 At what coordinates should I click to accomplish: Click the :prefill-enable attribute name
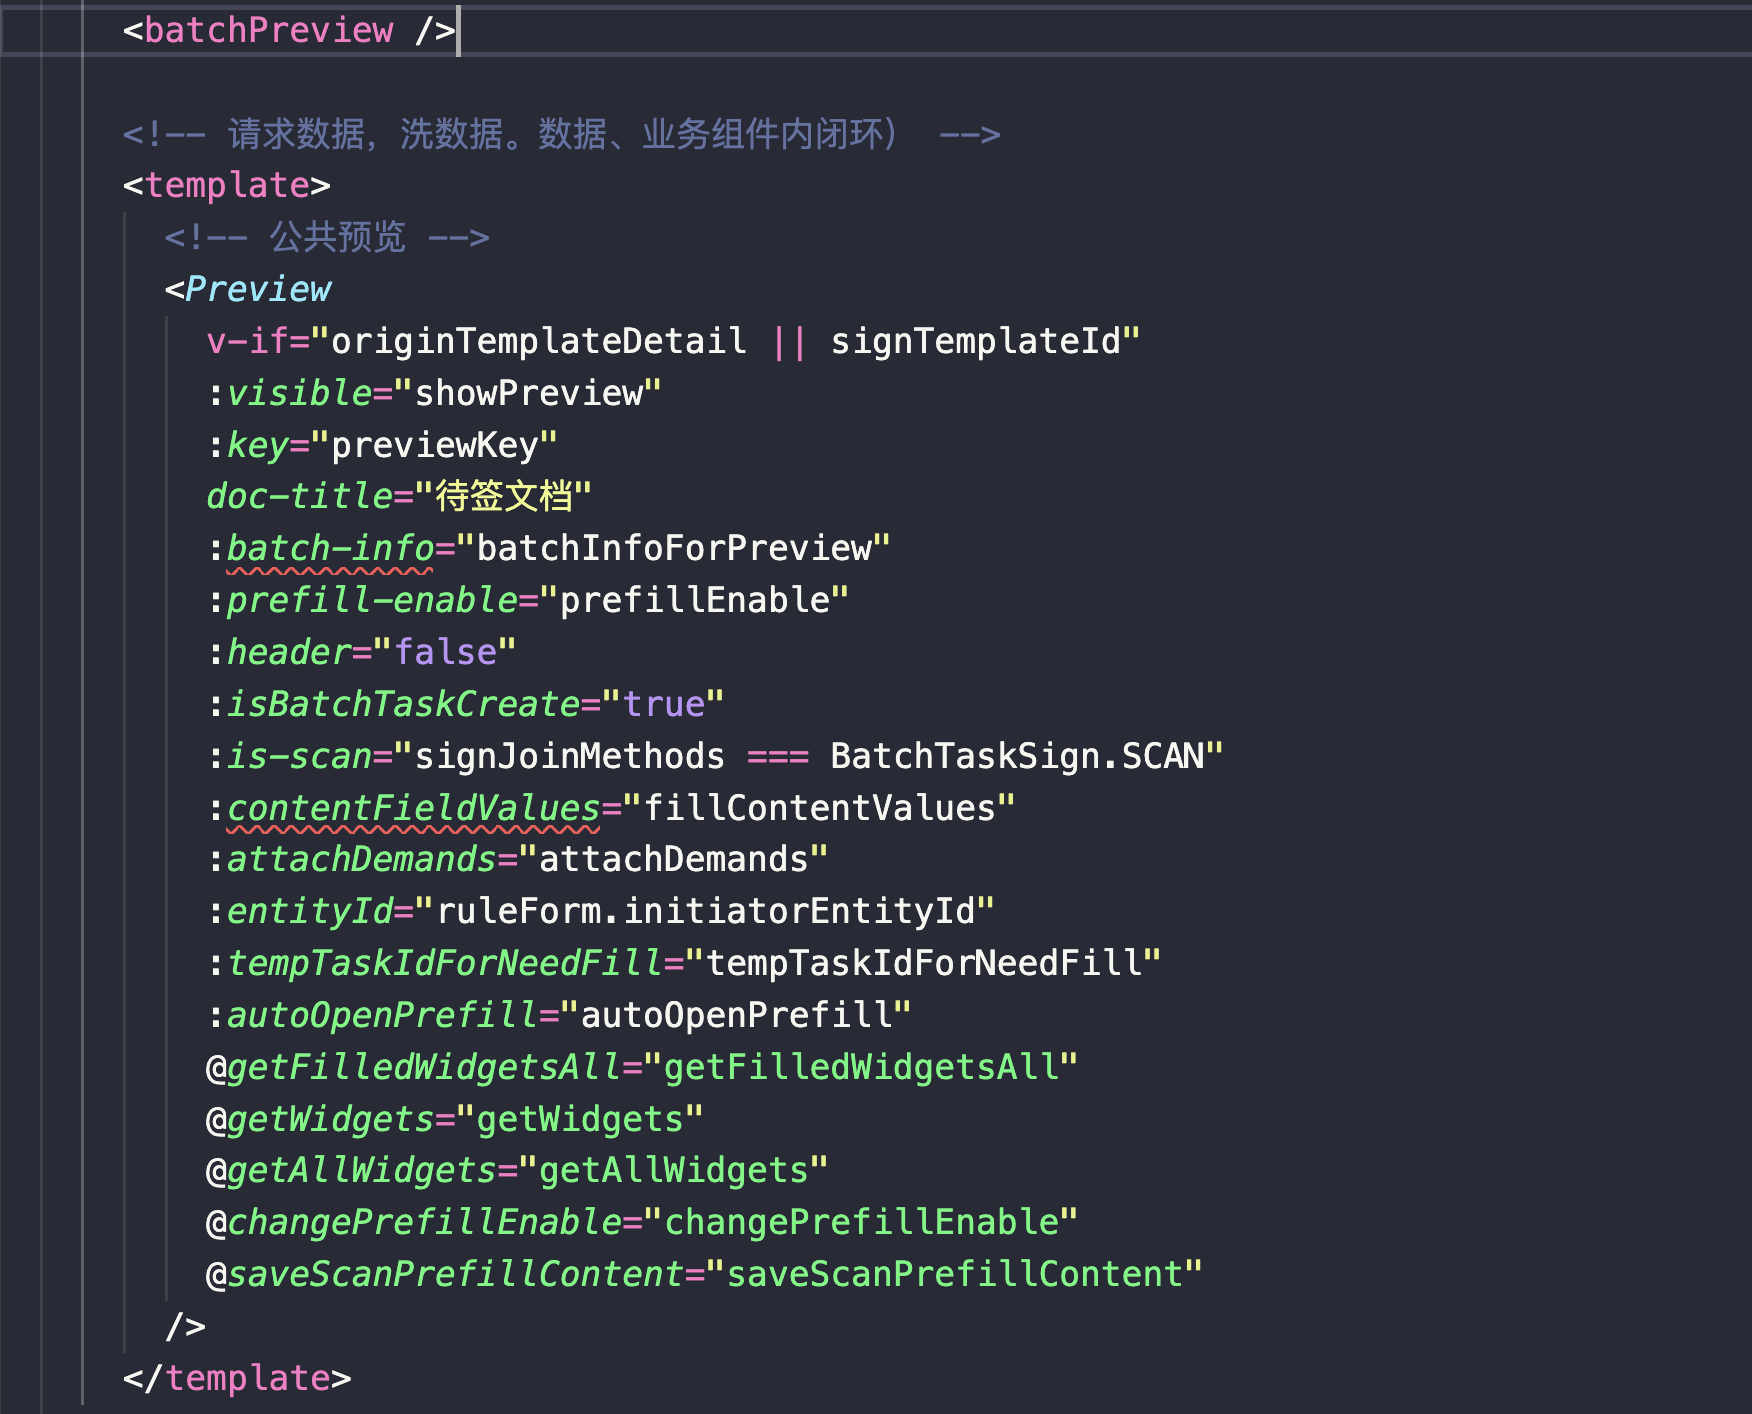[x=362, y=600]
